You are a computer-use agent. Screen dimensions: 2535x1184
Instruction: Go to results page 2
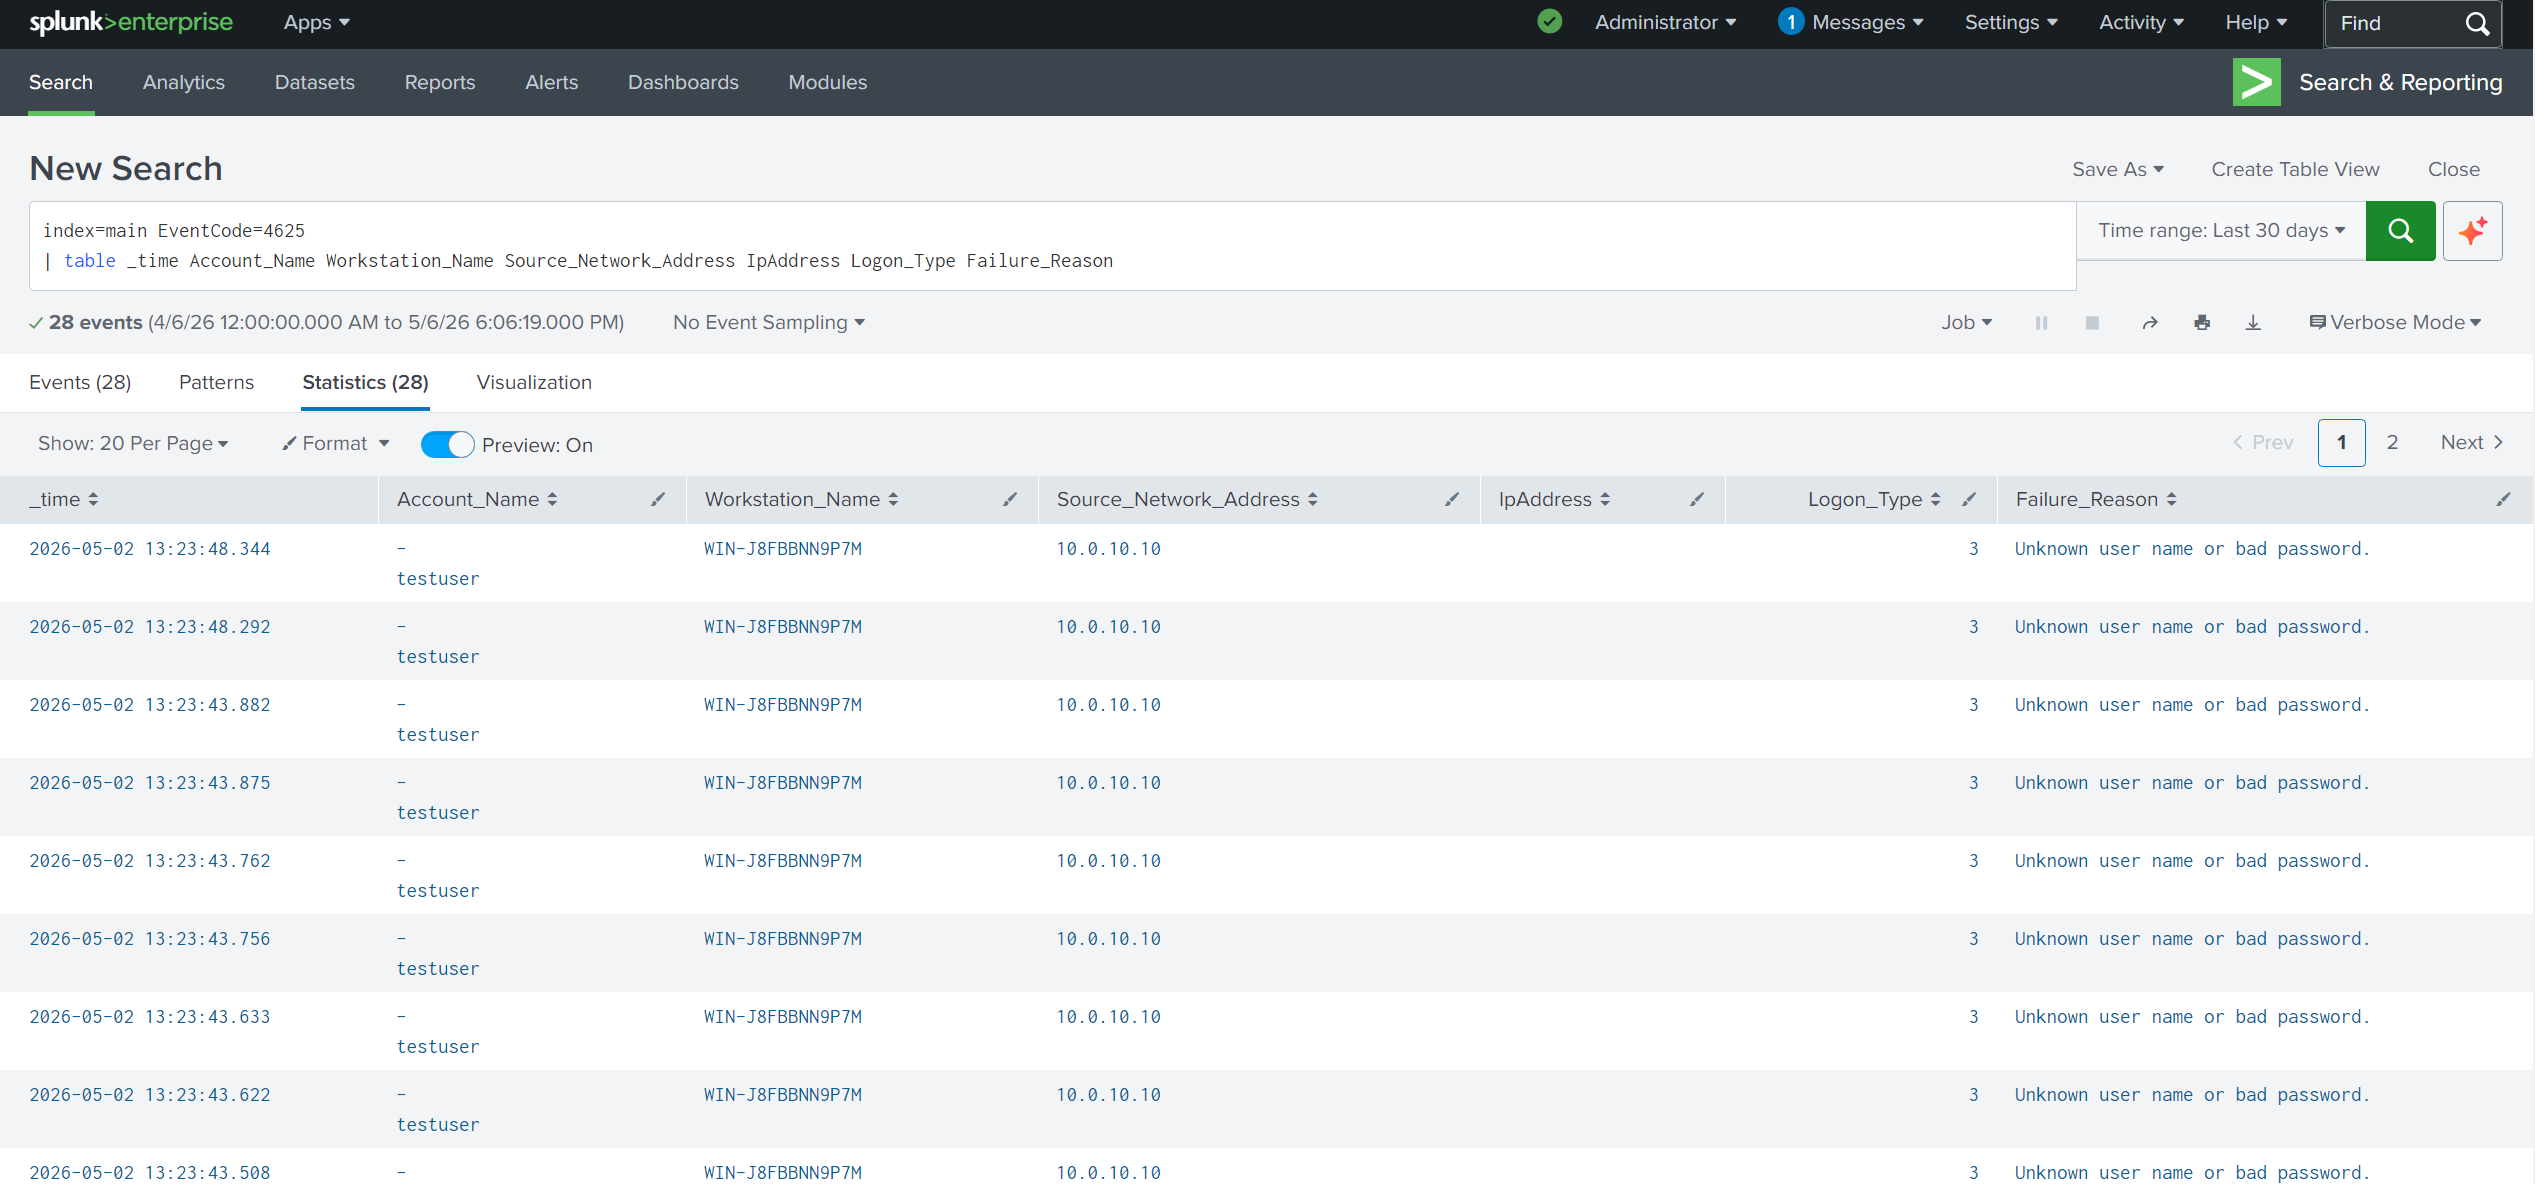point(2392,442)
